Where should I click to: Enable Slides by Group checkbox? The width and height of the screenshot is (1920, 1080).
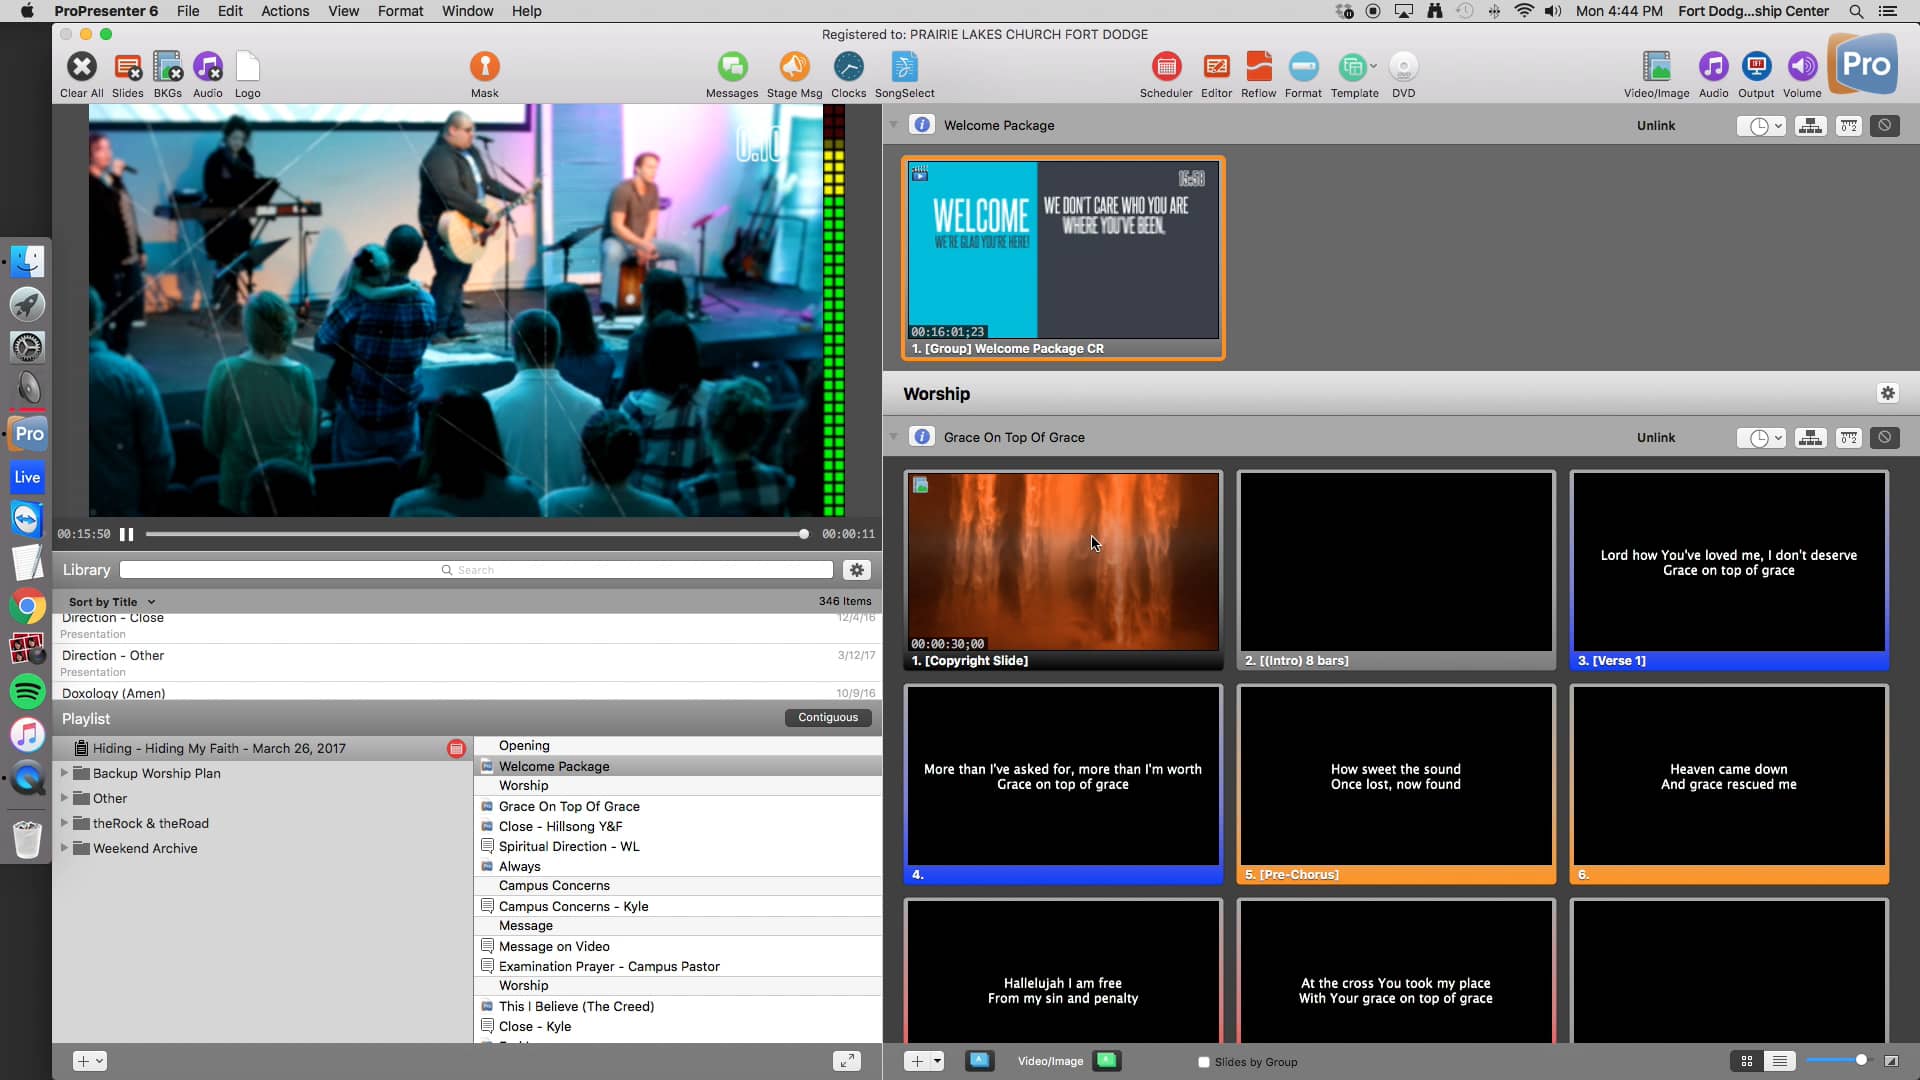(1204, 1062)
